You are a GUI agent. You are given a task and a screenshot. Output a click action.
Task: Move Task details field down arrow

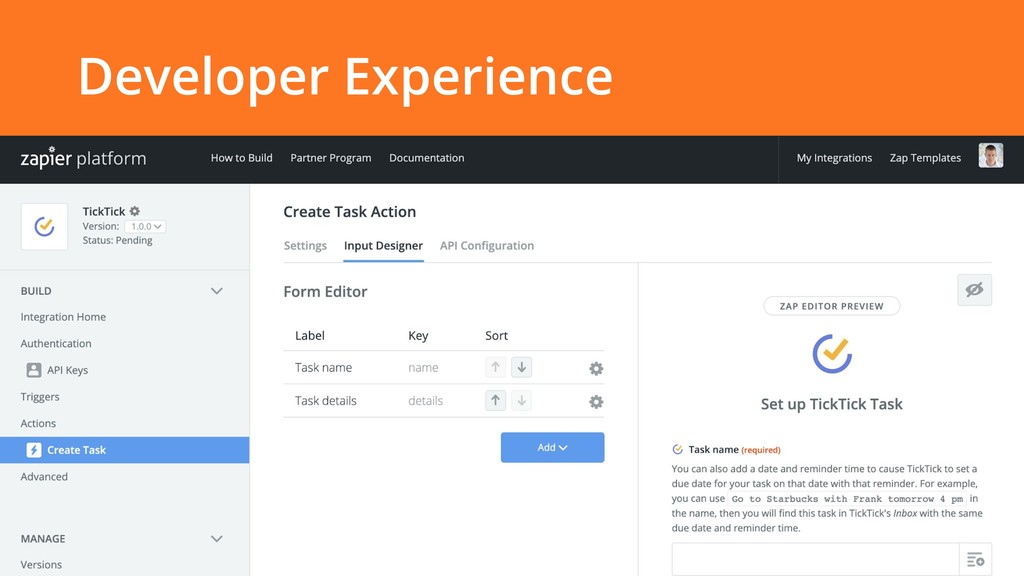pos(521,400)
